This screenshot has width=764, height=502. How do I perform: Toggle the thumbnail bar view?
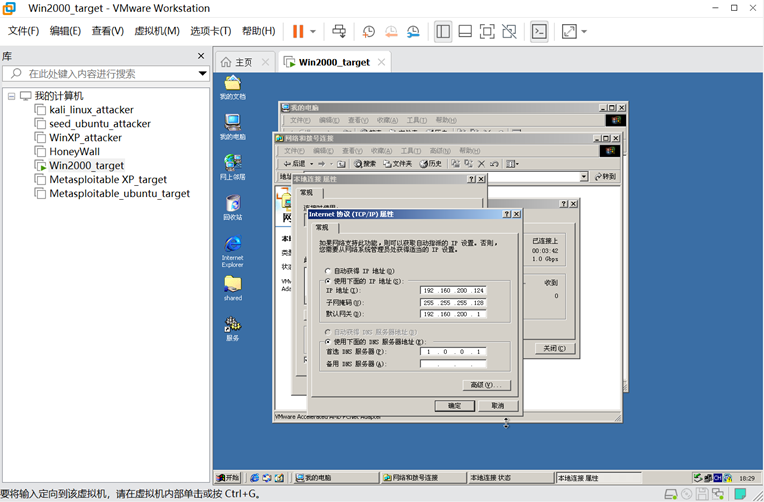click(465, 32)
